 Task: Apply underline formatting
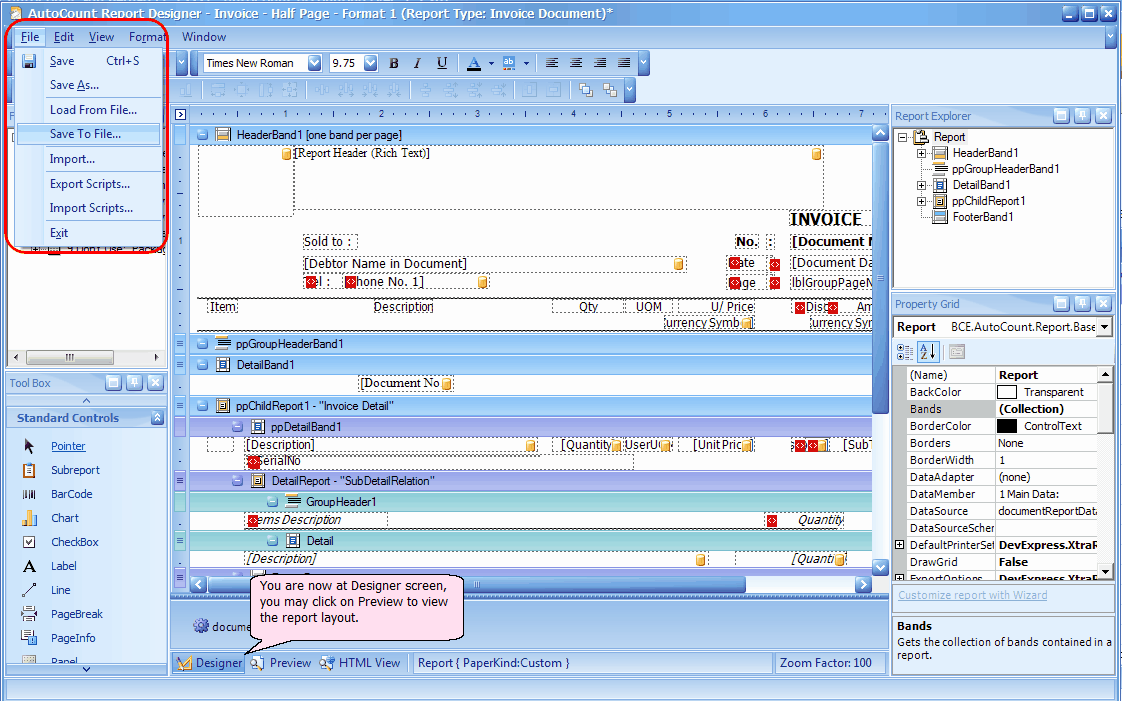point(442,63)
